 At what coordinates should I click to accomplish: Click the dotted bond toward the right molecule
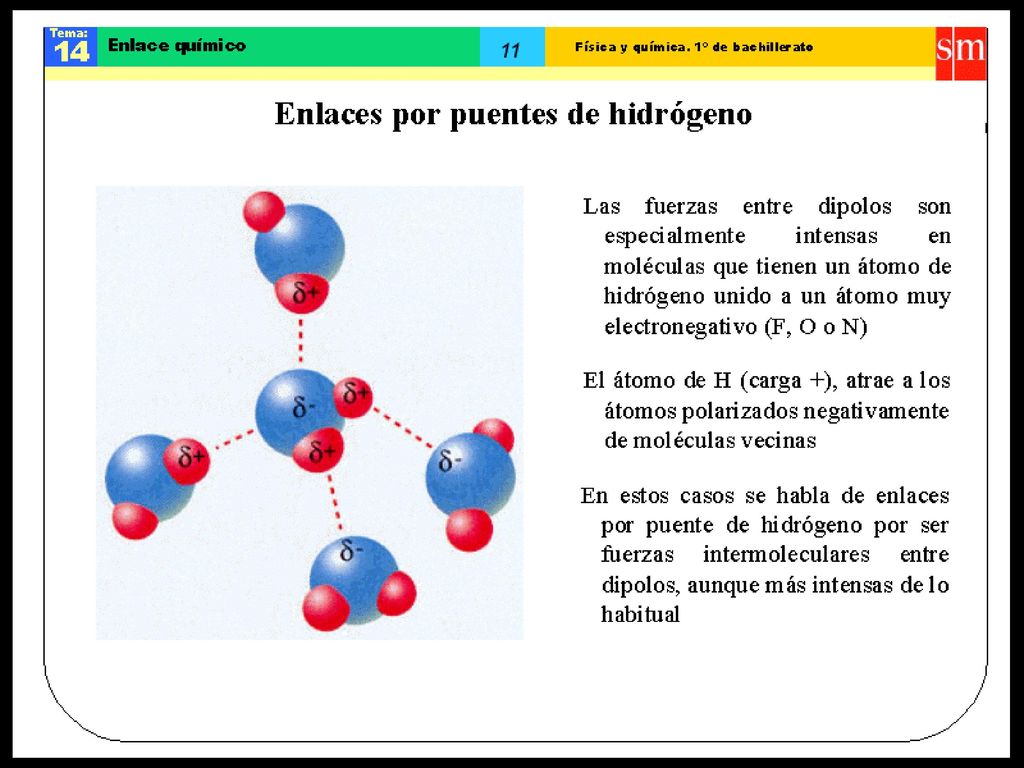[x=402, y=428]
